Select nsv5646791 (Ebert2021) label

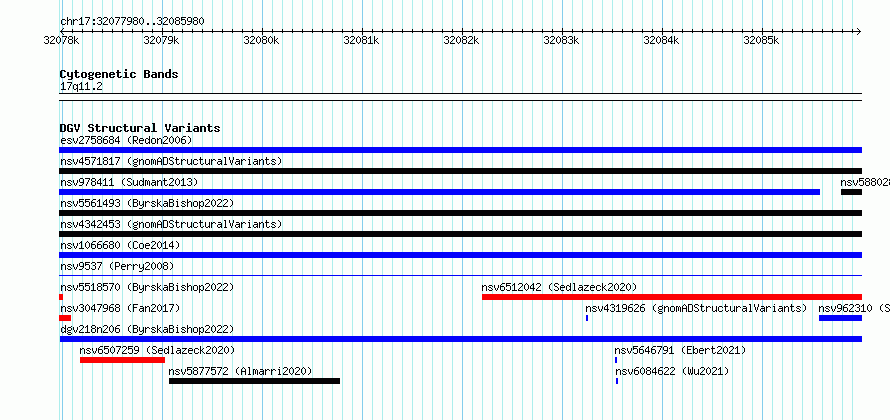click(680, 350)
